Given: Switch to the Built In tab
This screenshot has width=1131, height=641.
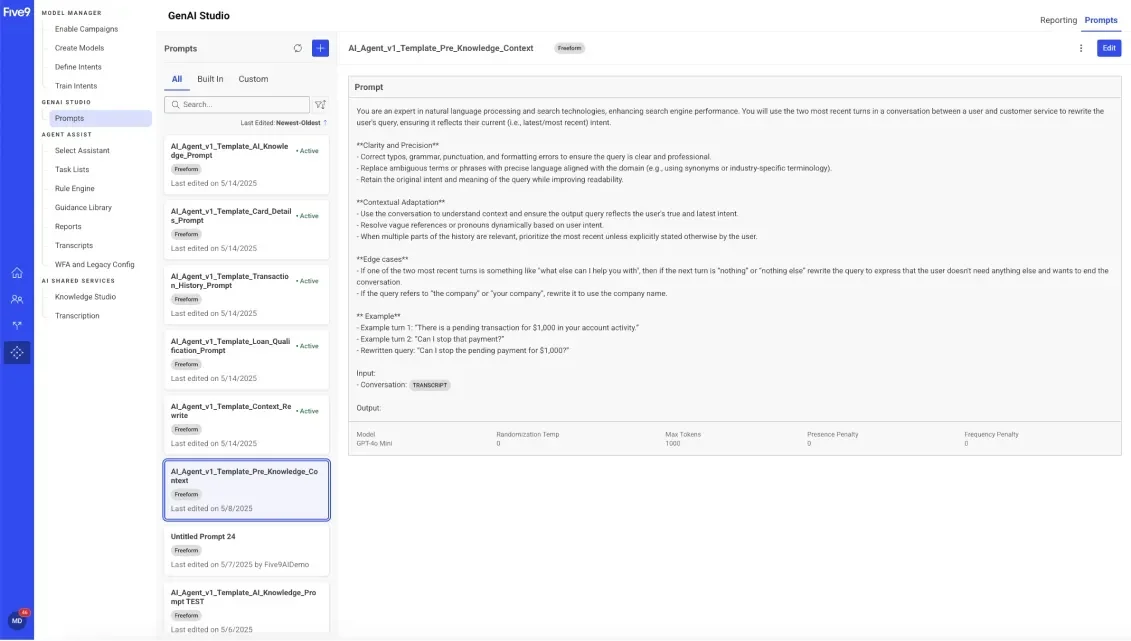Looking at the screenshot, I should pos(210,79).
